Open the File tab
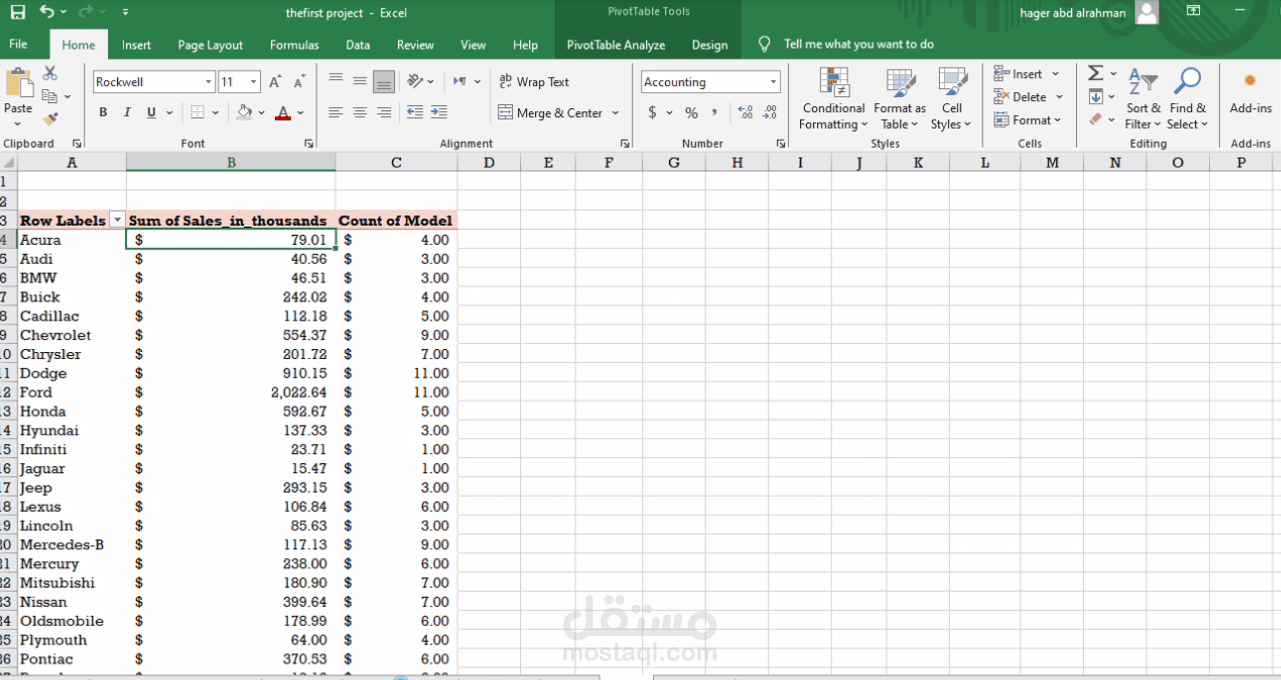 coord(18,44)
